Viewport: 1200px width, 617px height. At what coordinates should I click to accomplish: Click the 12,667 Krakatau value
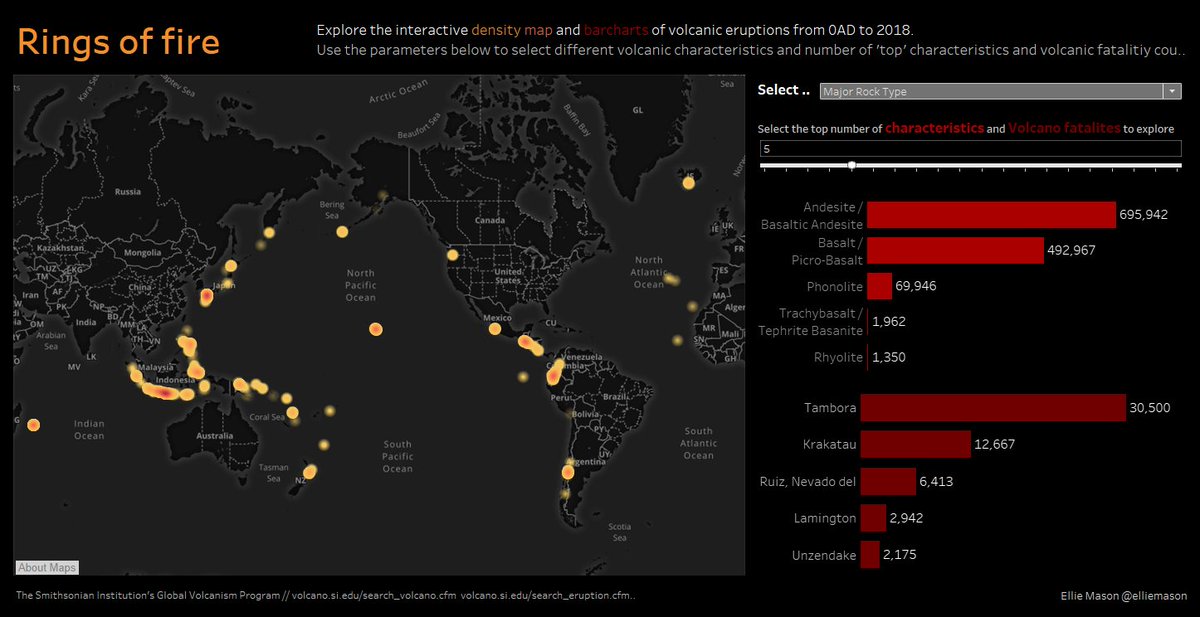[995, 445]
